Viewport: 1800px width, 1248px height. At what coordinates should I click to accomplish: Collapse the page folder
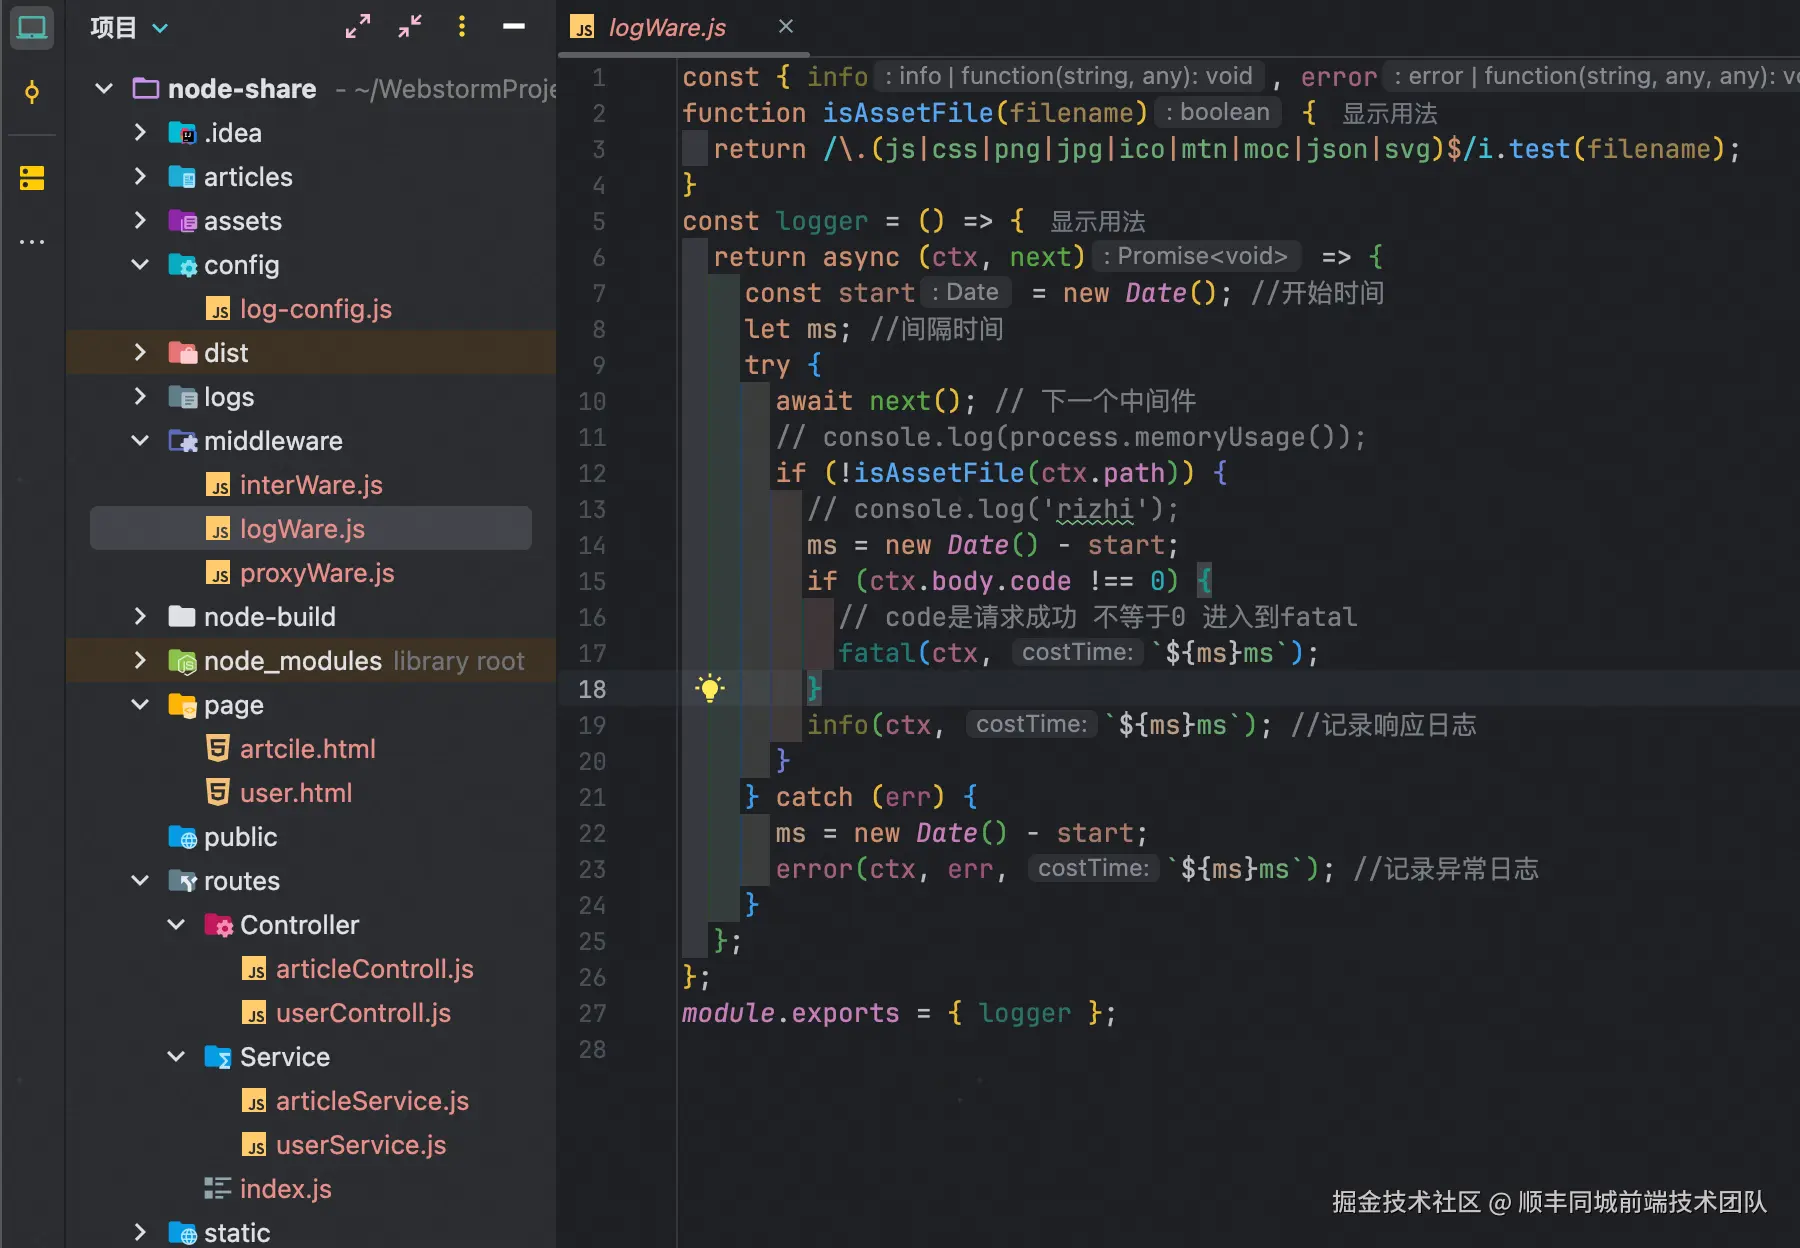[140, 705]
